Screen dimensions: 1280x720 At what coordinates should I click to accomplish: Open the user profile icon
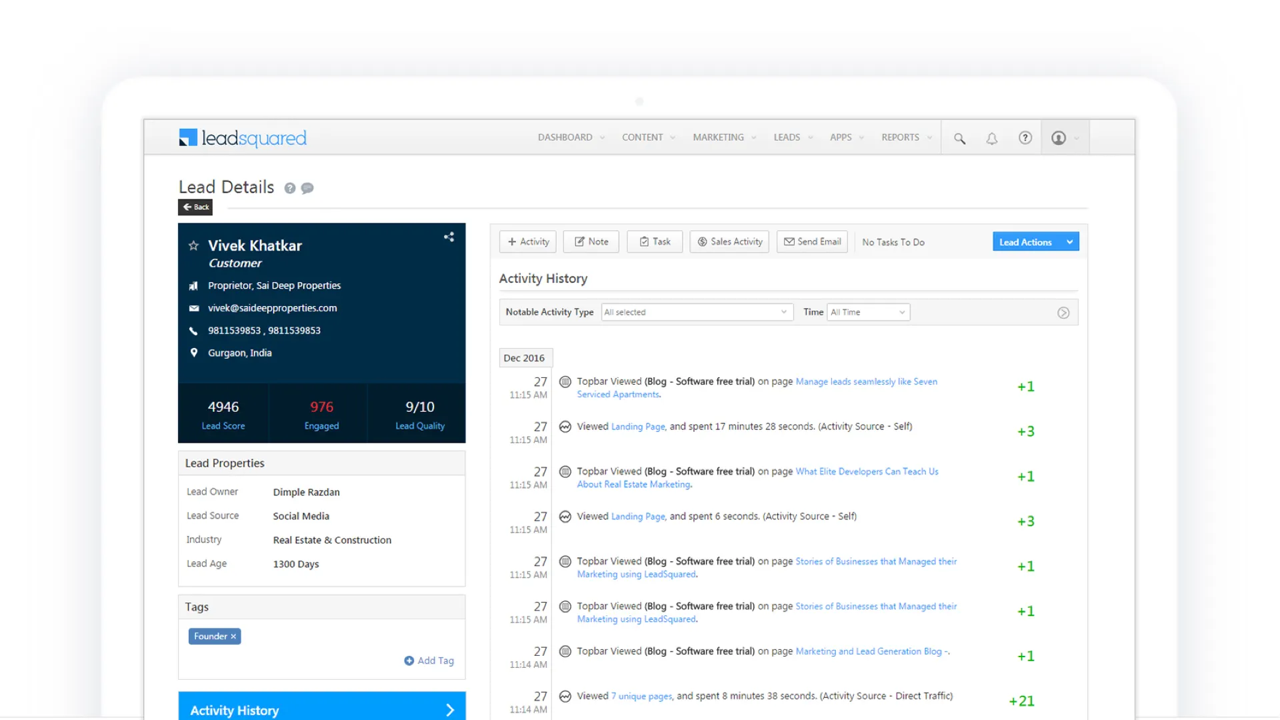1058,138
